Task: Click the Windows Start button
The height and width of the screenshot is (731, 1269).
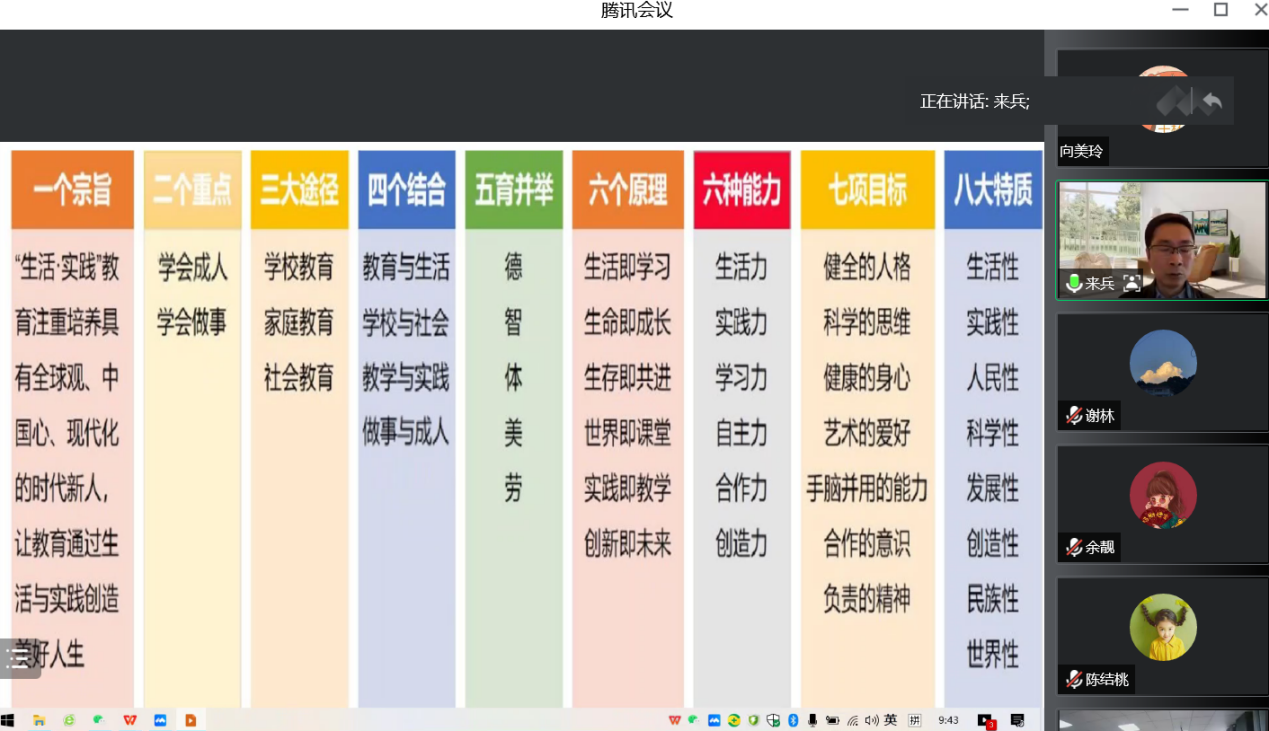Action: point(8,720)
